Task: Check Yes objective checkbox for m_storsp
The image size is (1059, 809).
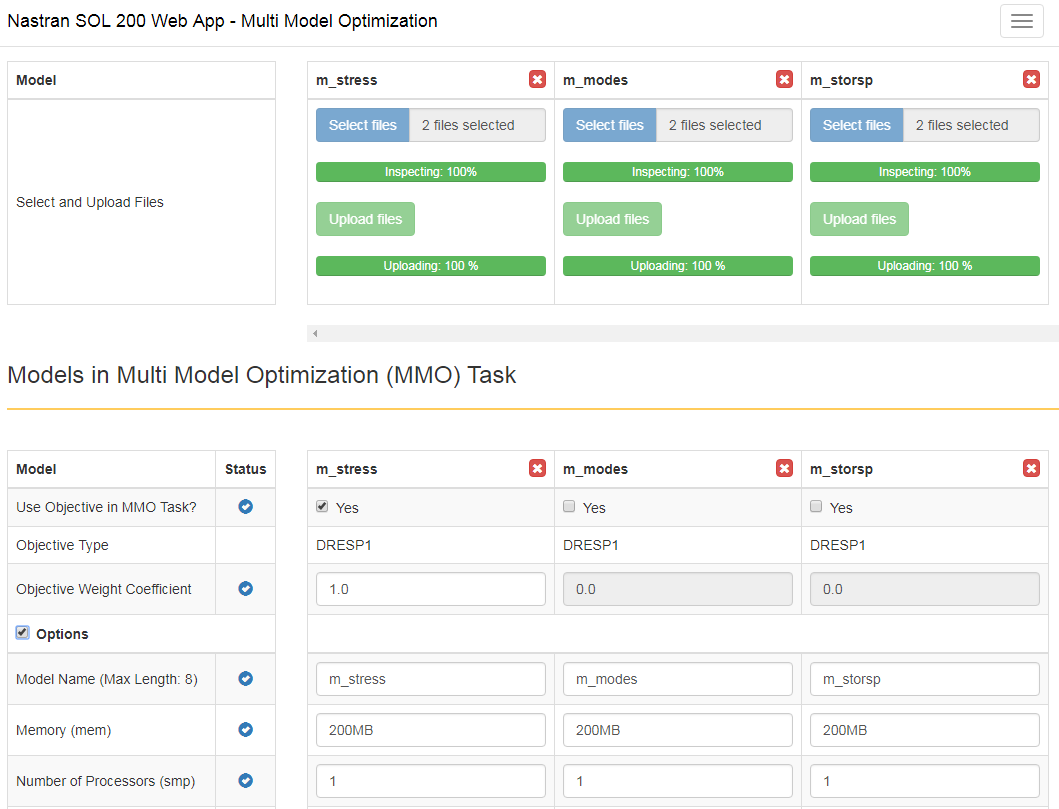Action: 816,506
